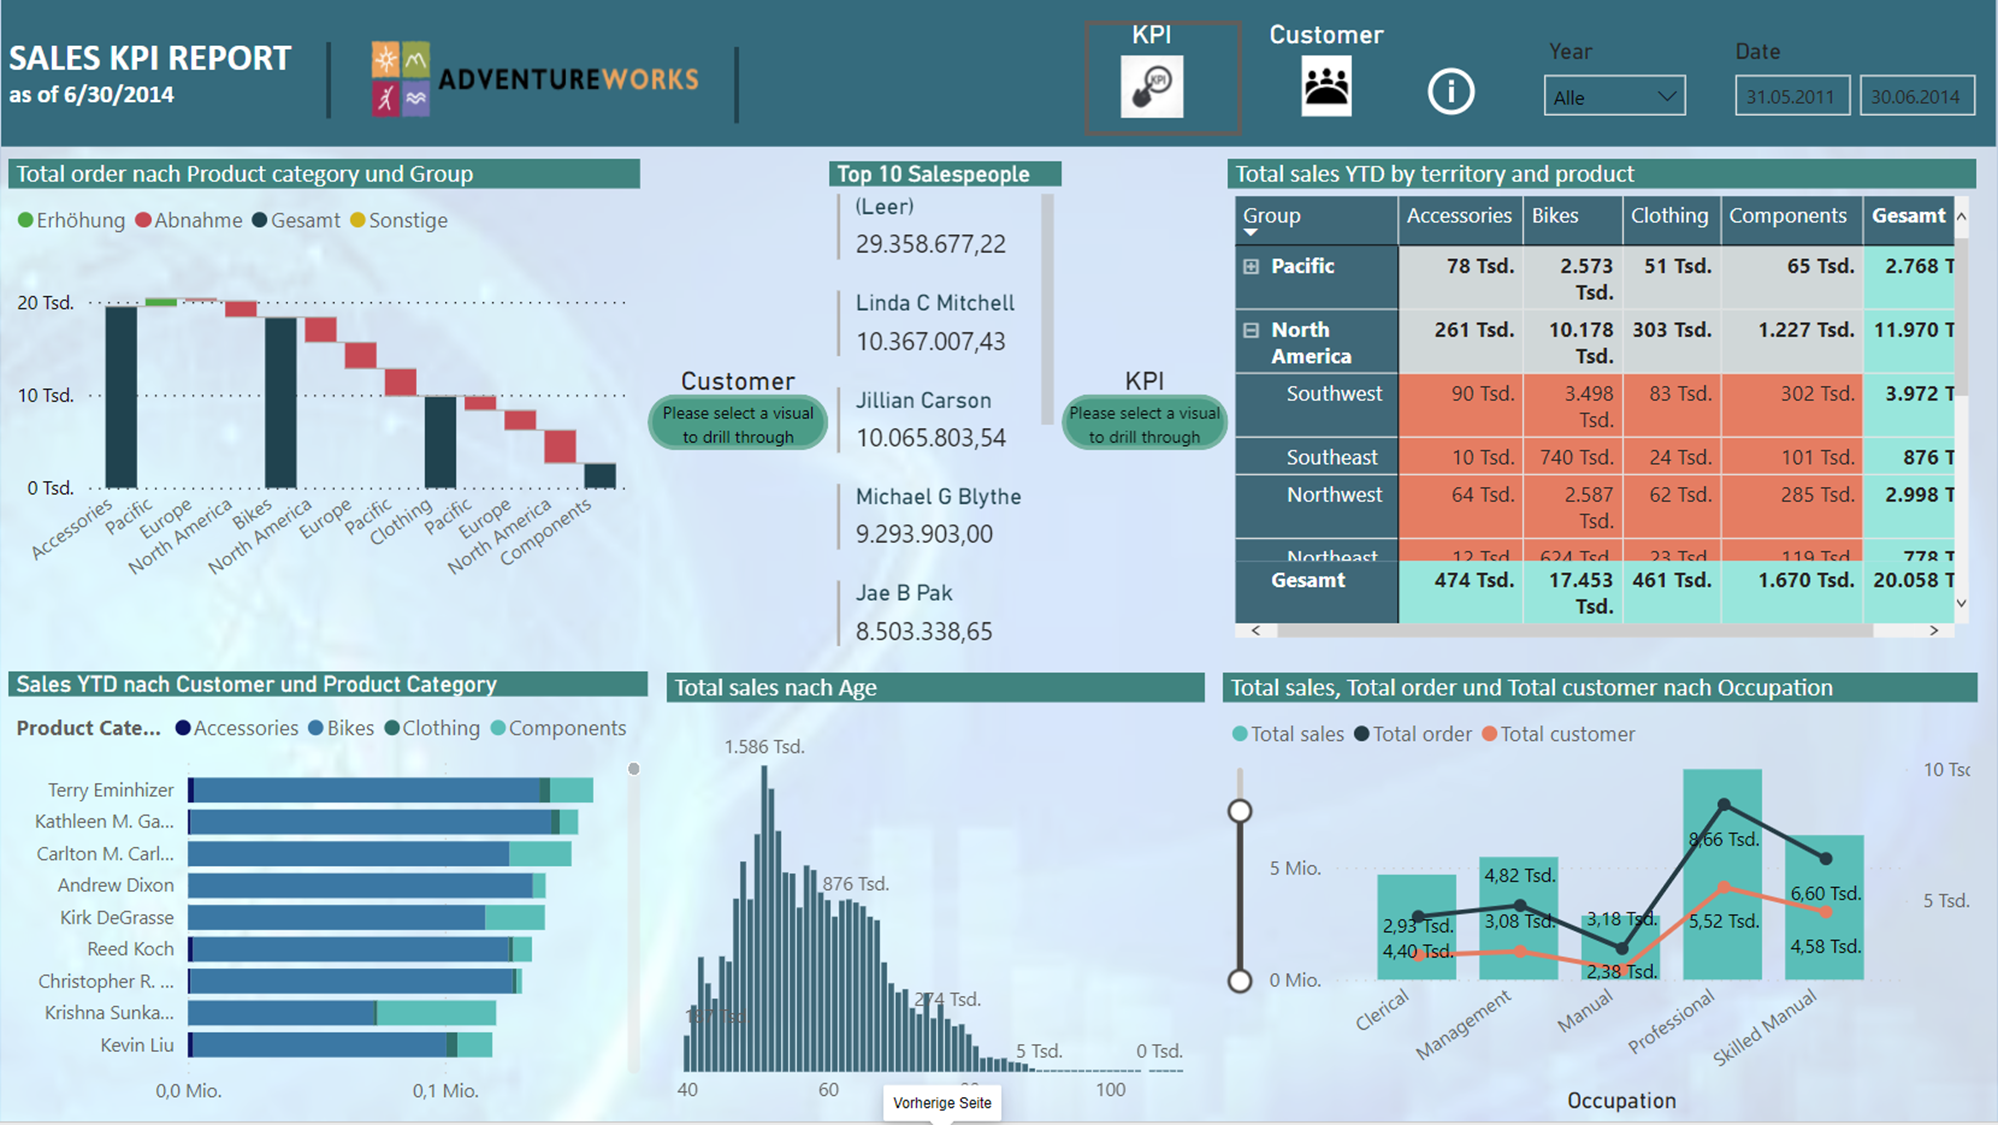Select Kevin Liu customer bar

[x=340, y=1045]
